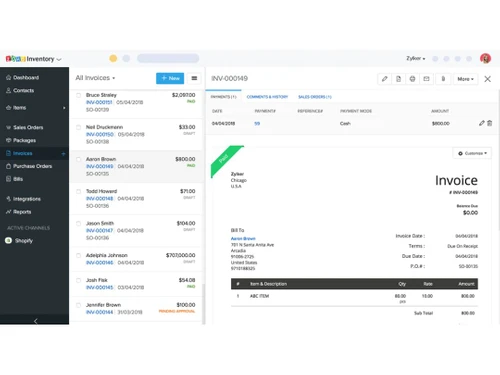Open Packages in the sidebar

point(21,140)
